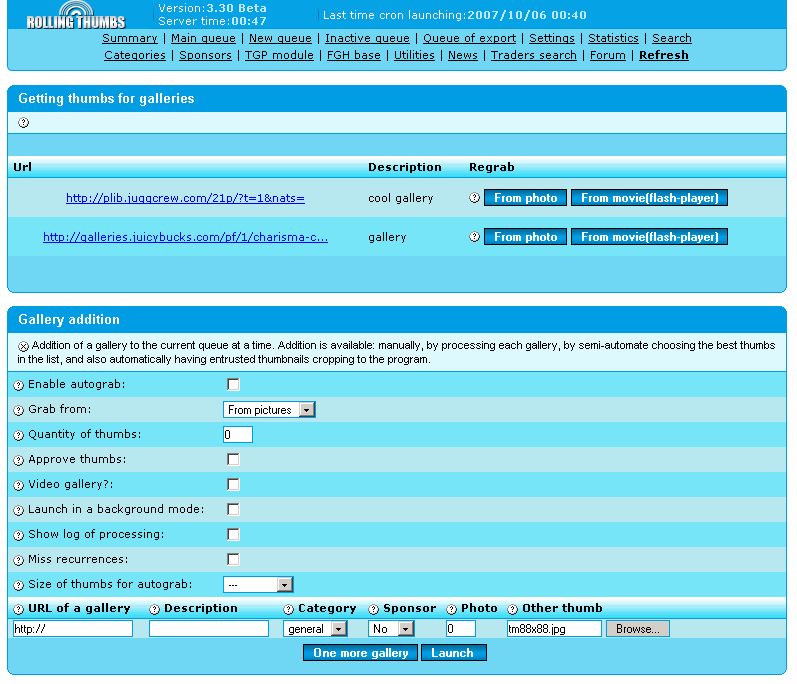The height and width of the screenshot is (684, 797).
Task: Open the FGH base page
Action: [353, 55]
